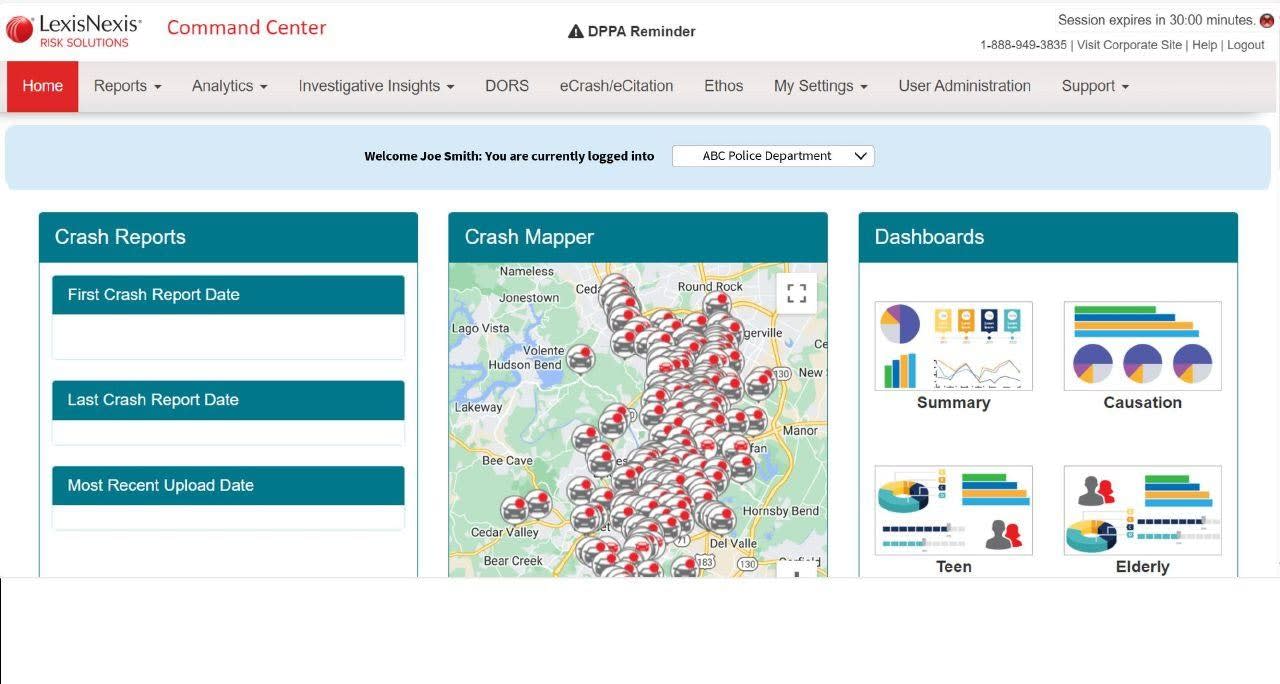
Task: Open the Causation dashboard thumbnail
Action: point(1142,346)
